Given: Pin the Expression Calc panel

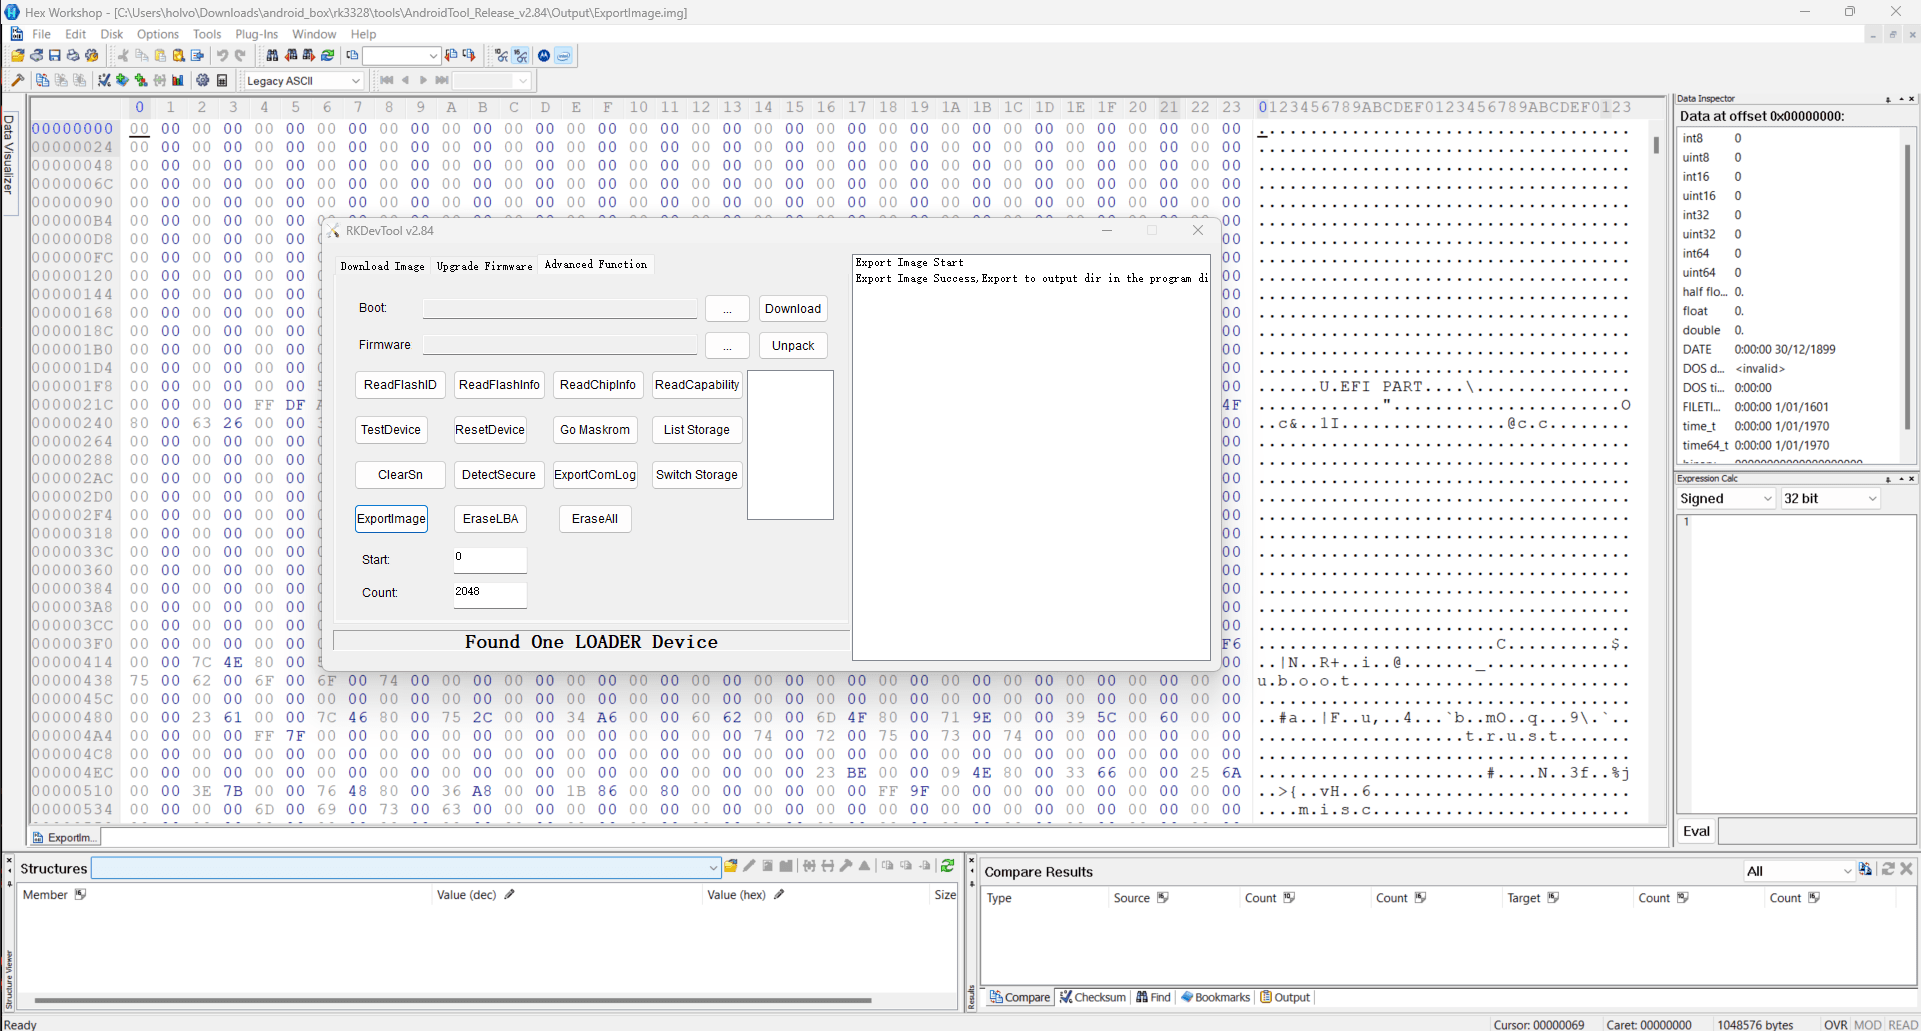Looking at the screenshot, I should [x=1888, y=479].
